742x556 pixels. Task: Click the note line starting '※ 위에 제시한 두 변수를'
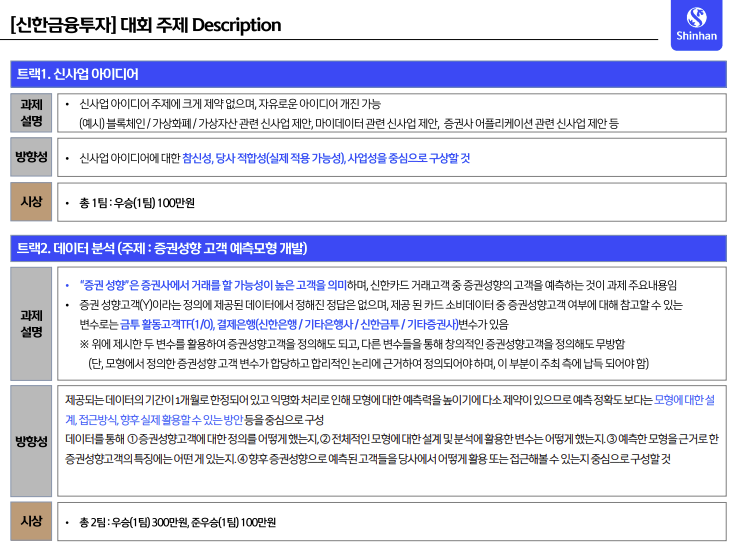tap(352, 344)
